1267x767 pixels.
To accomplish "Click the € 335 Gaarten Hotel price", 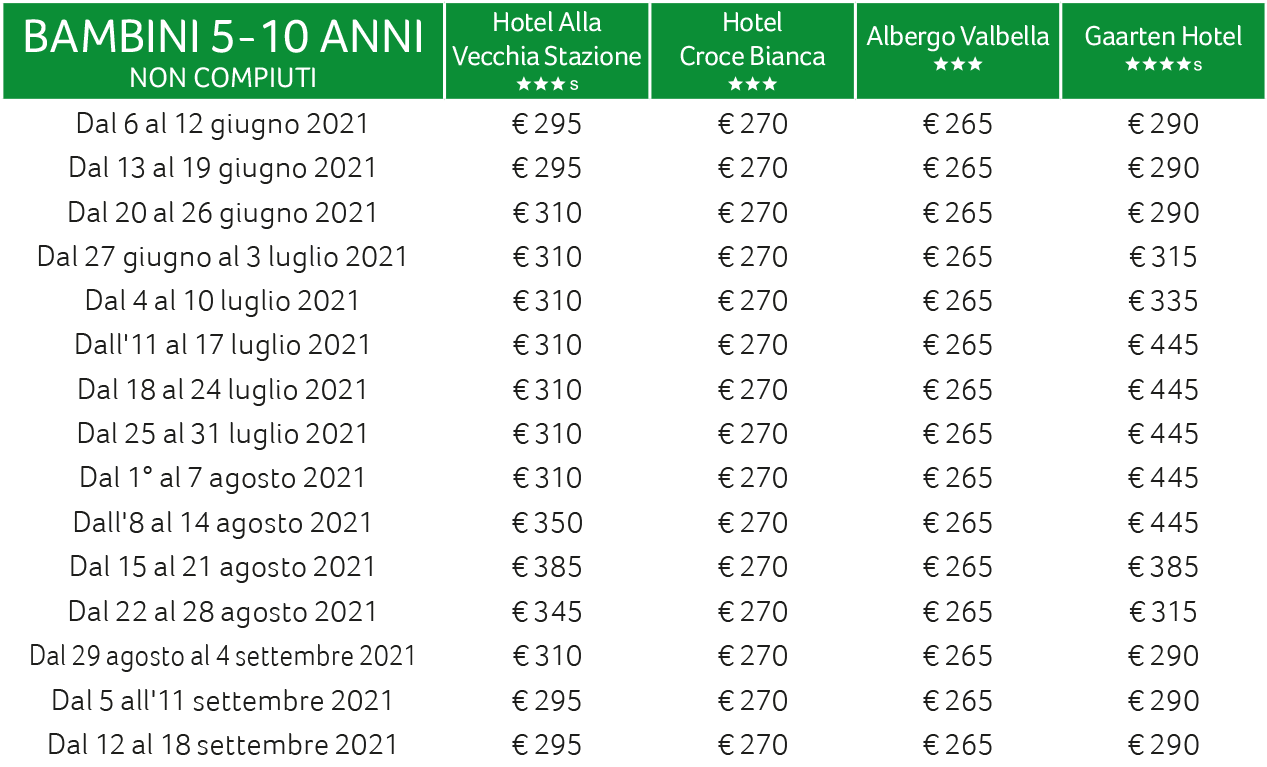I will pyautogui.click(x=1163, y=301).
